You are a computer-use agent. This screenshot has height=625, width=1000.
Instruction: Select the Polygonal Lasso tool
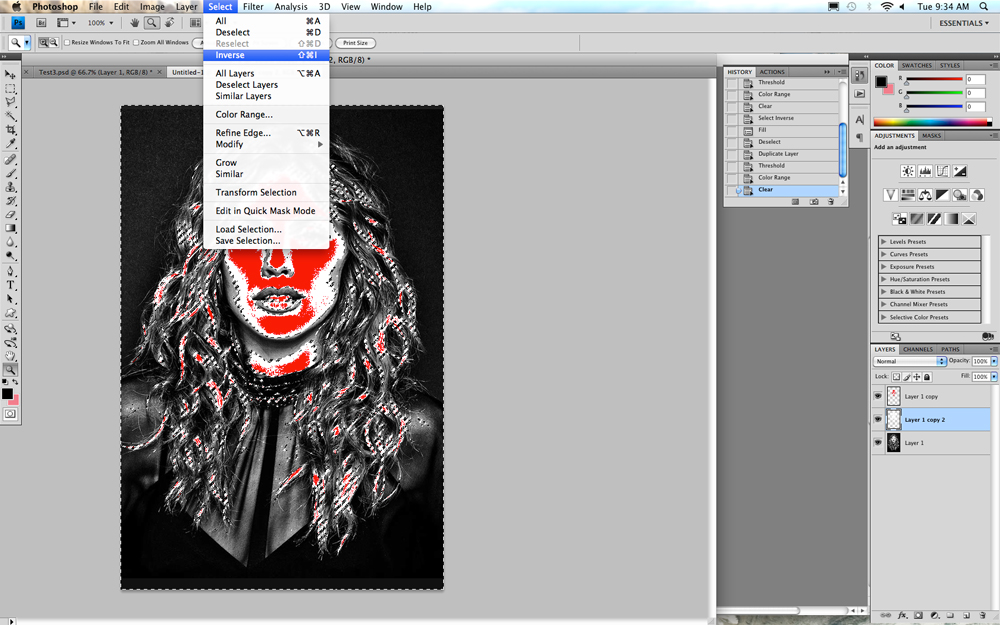tap(10, 102)
